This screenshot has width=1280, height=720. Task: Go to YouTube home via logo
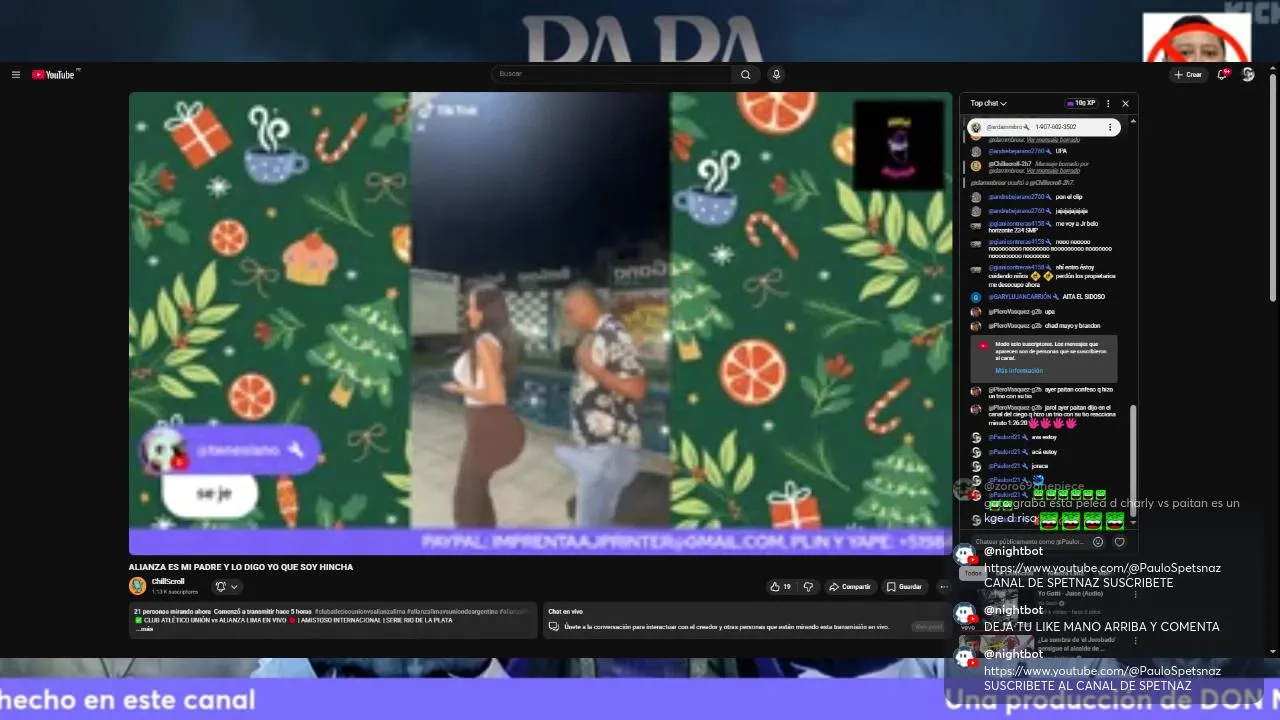(55, 74)
